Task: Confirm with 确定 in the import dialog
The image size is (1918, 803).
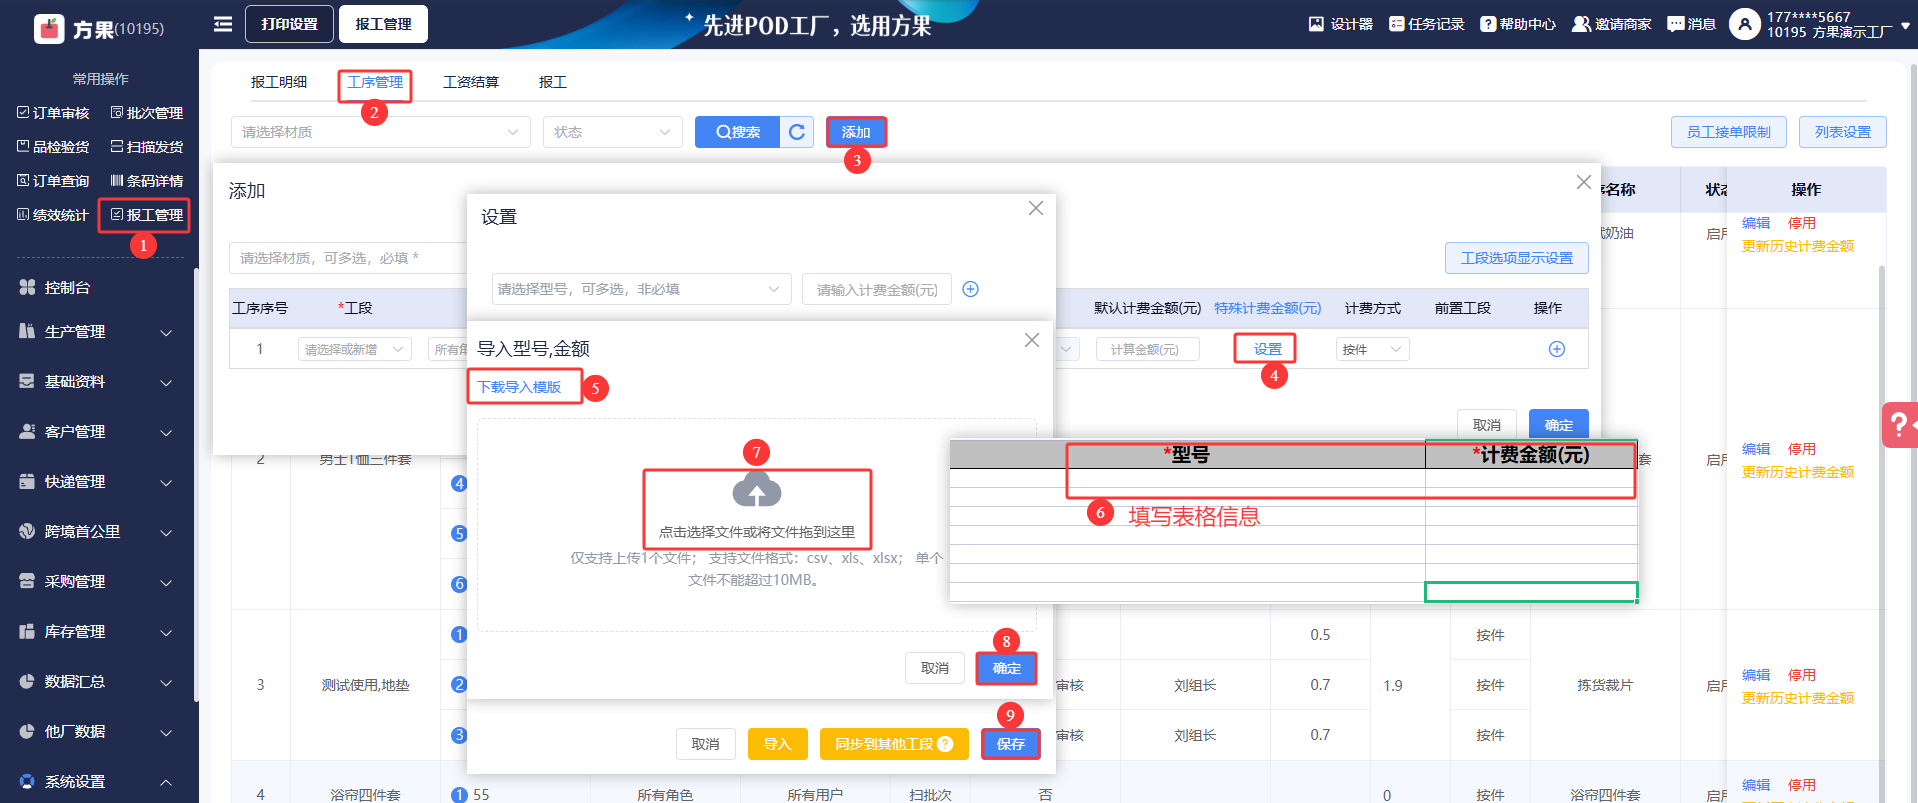Action: pyautogui.click(x=1006, y=668)
